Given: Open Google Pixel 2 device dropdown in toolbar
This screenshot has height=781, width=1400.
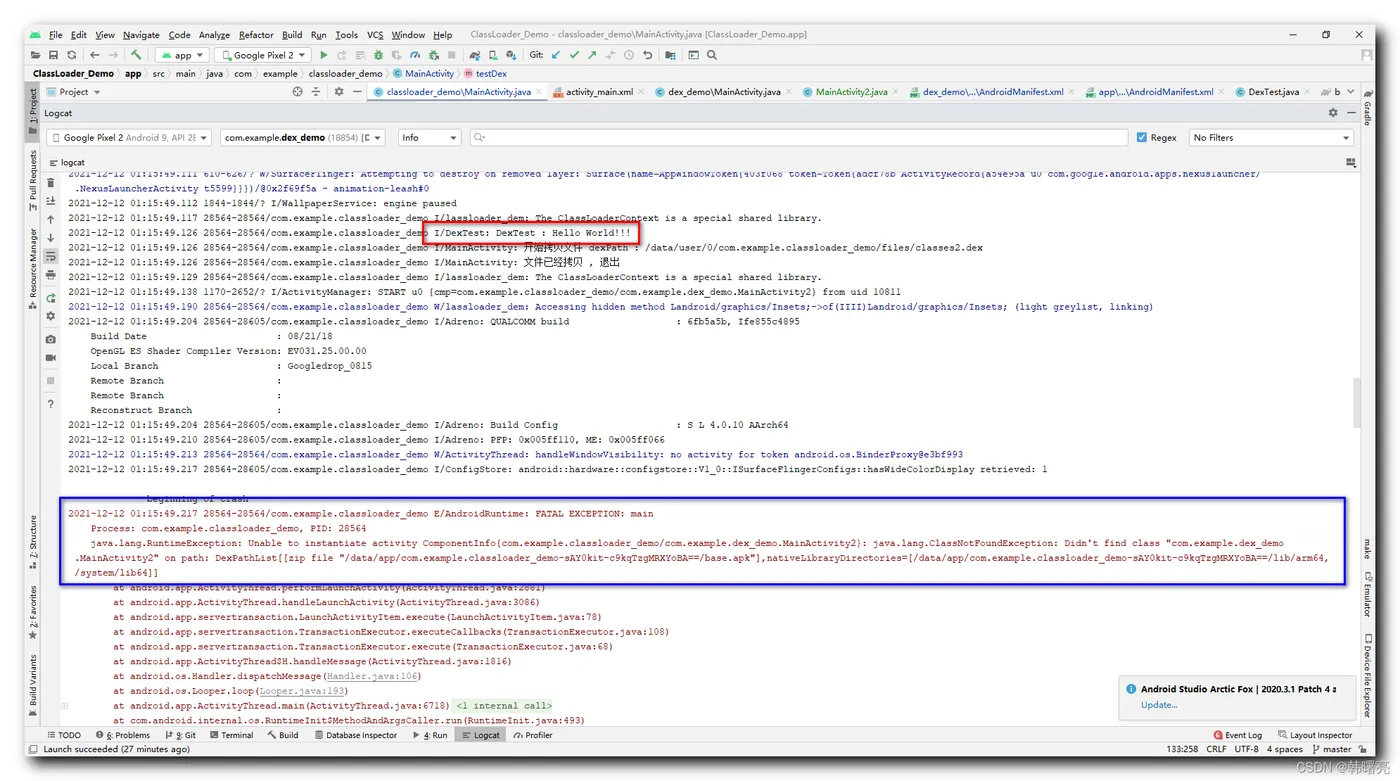Looking at the screenshot, I should coord(262,55).
